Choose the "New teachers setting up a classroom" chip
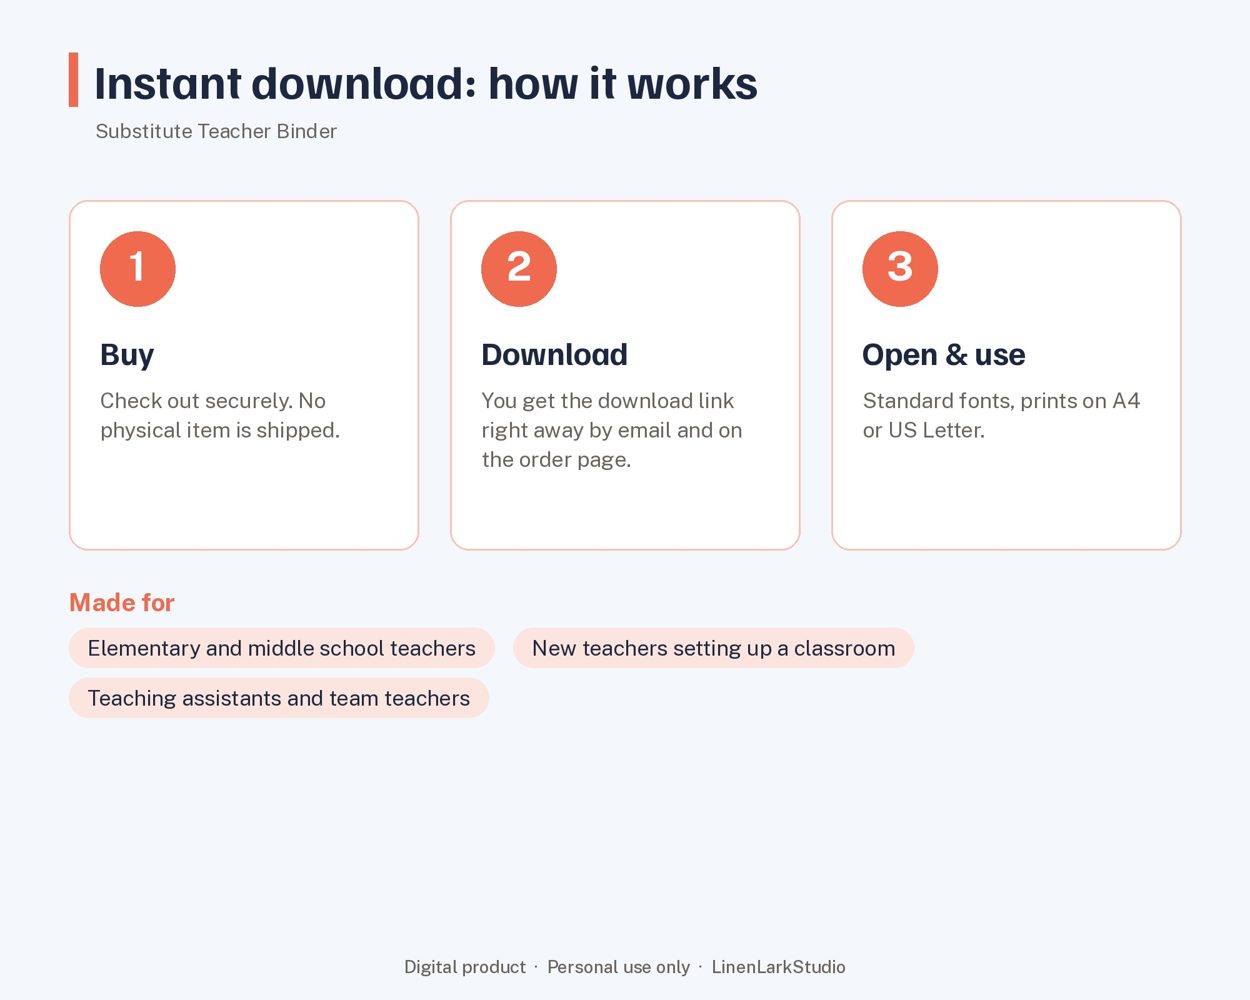The width and height of the screenshot is (1250, 1000). click(714, 648)
